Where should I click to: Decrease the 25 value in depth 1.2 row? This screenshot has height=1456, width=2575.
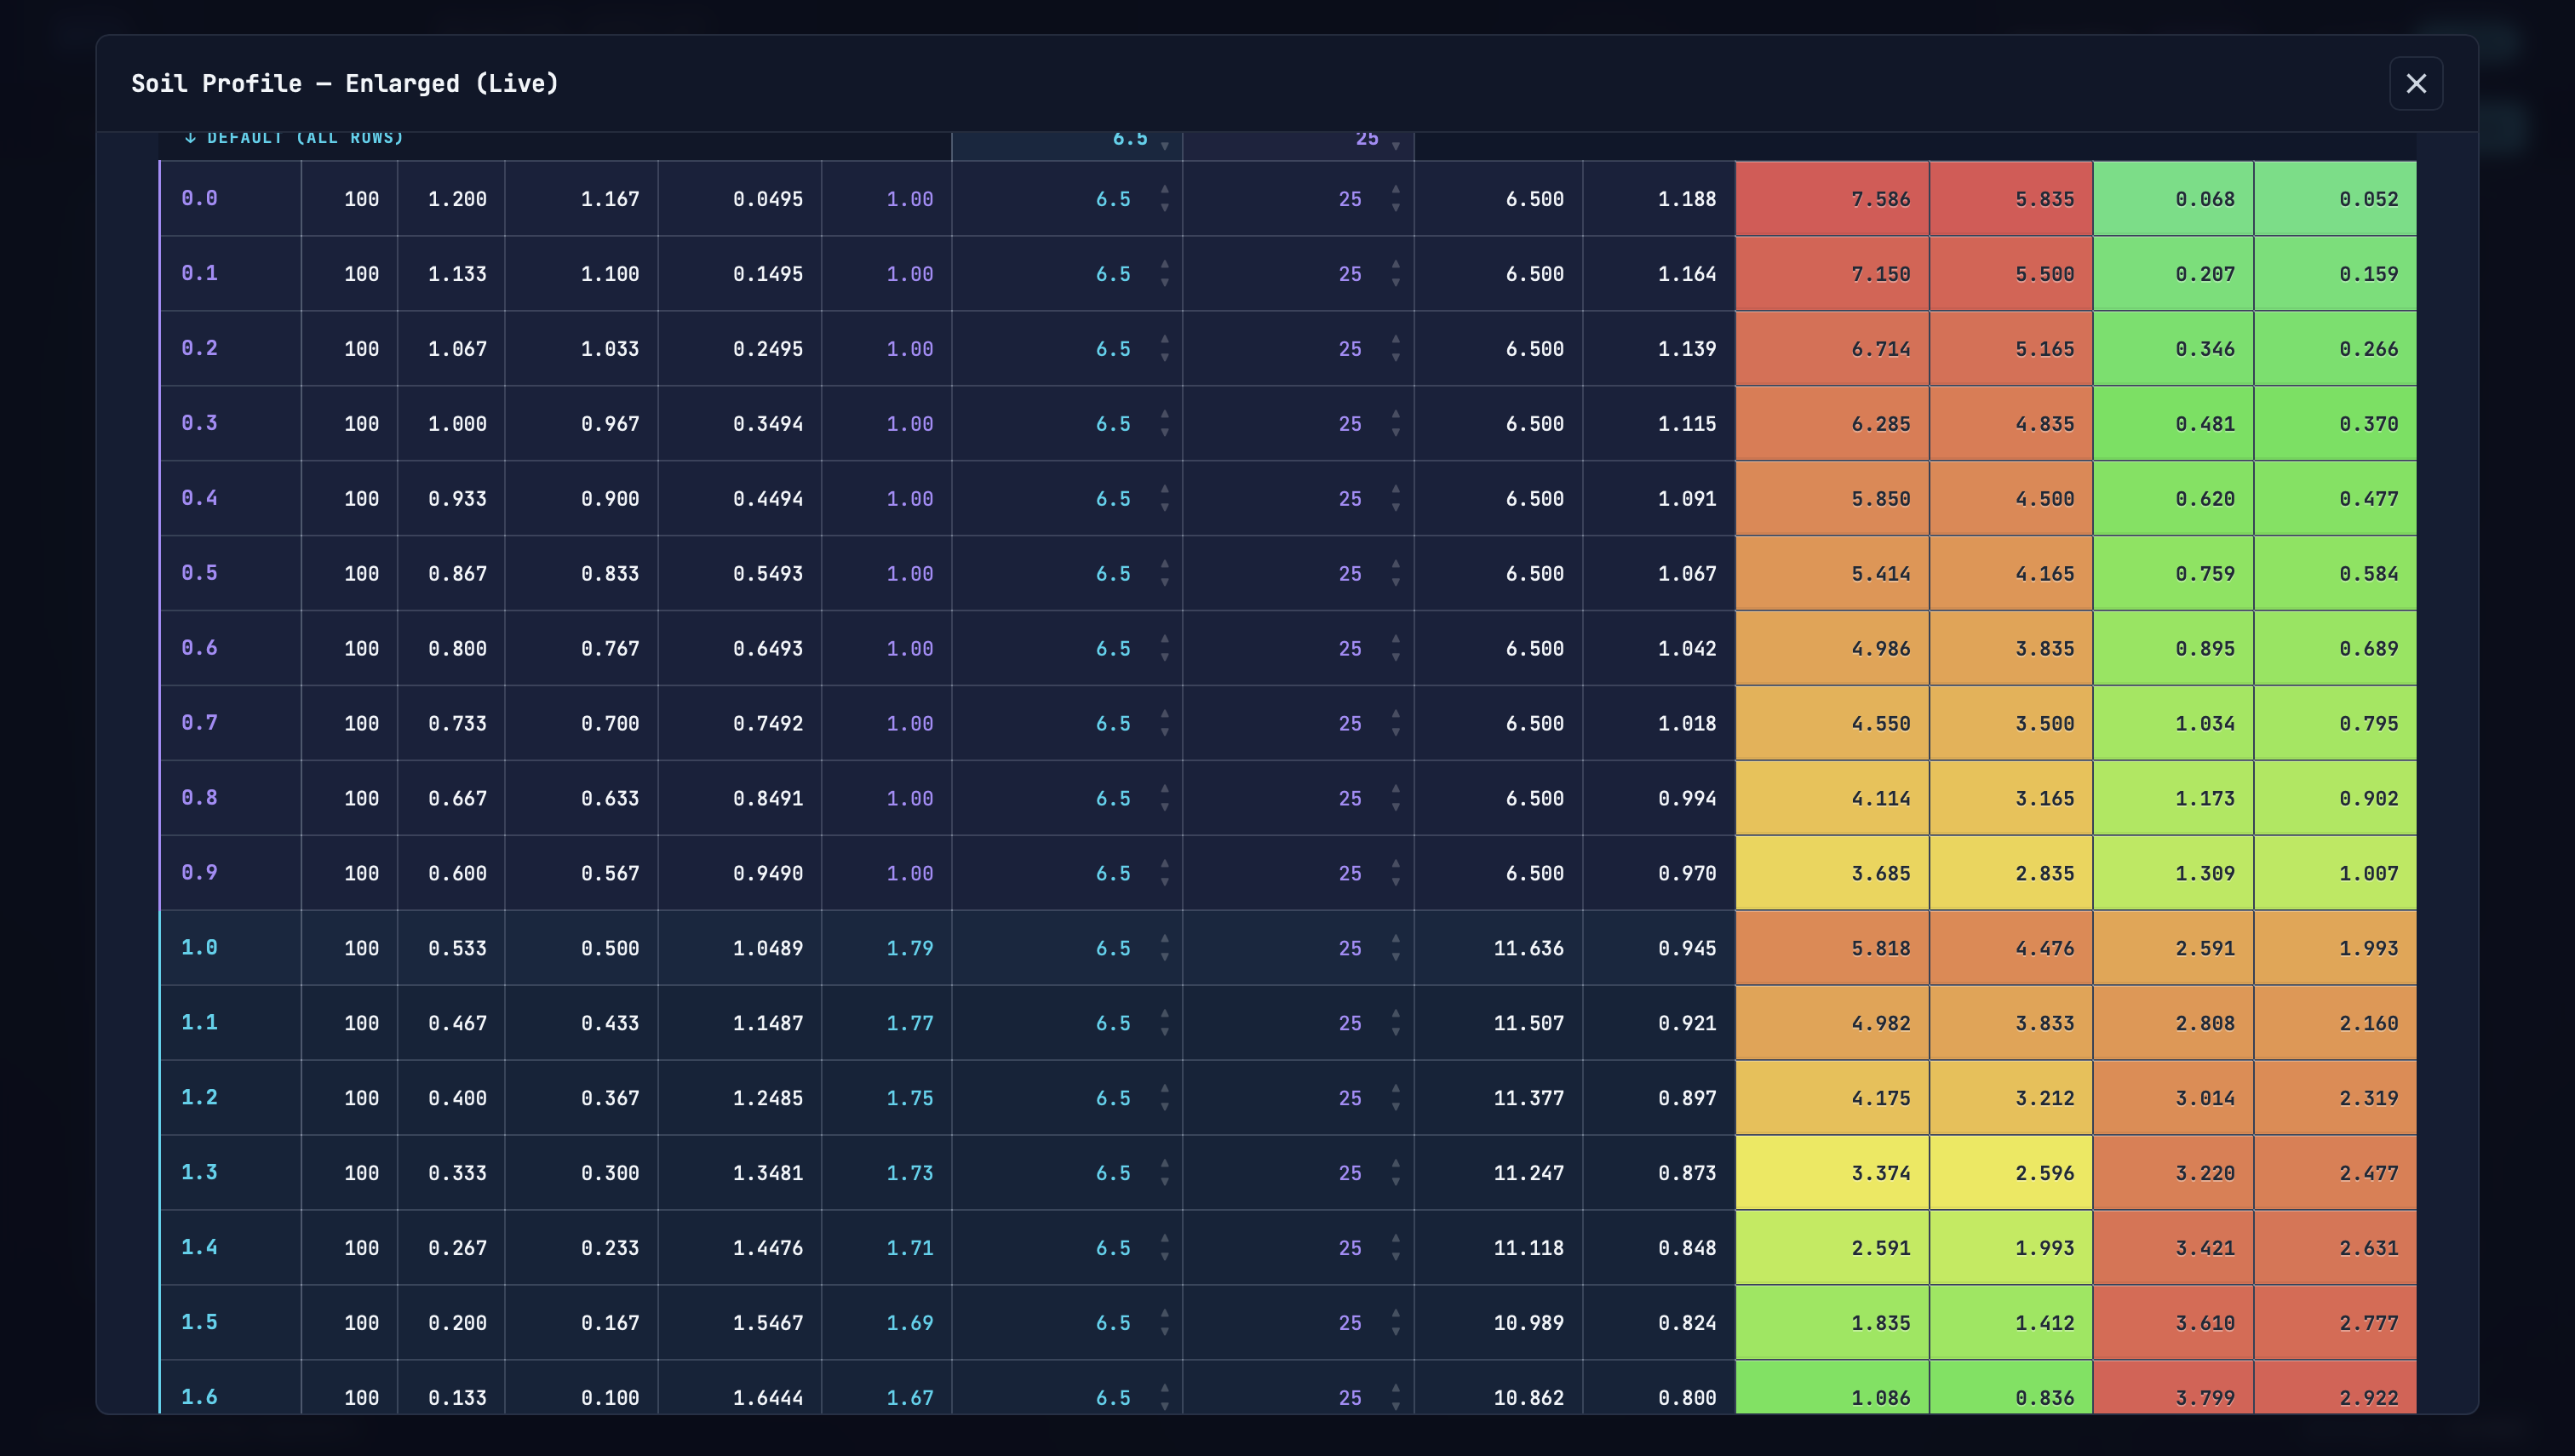(x=1395, y=1107)
